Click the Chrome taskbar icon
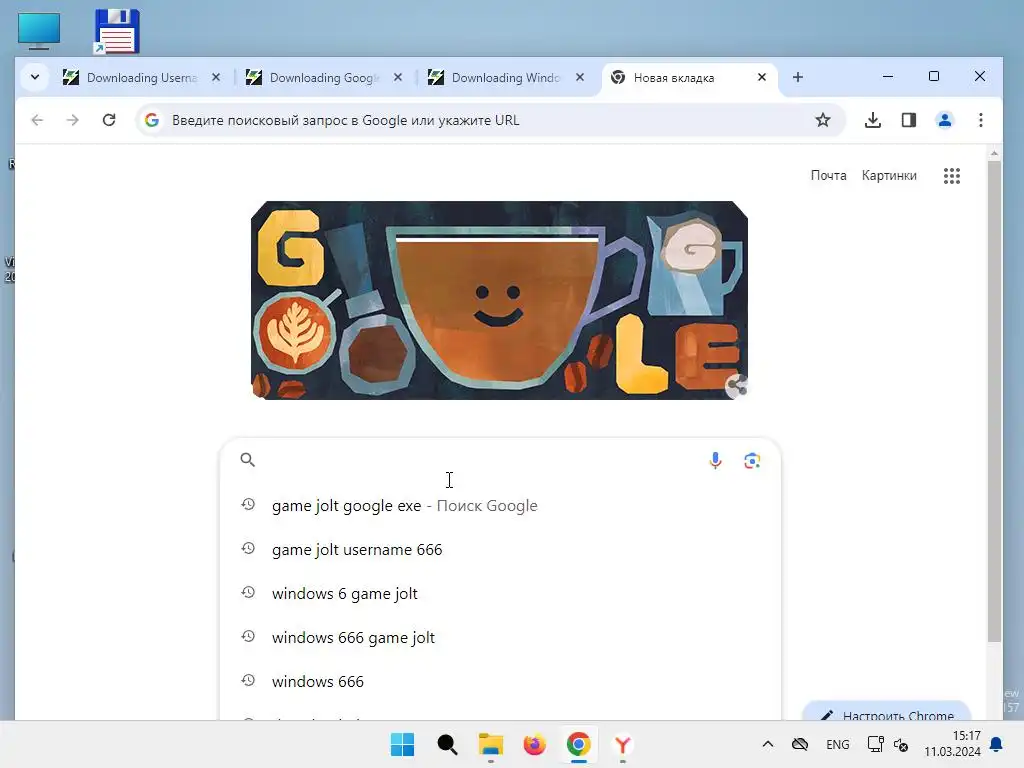The width and height of the screenshot is (1024, 768). pyautogui.click(x=579, y=744)
